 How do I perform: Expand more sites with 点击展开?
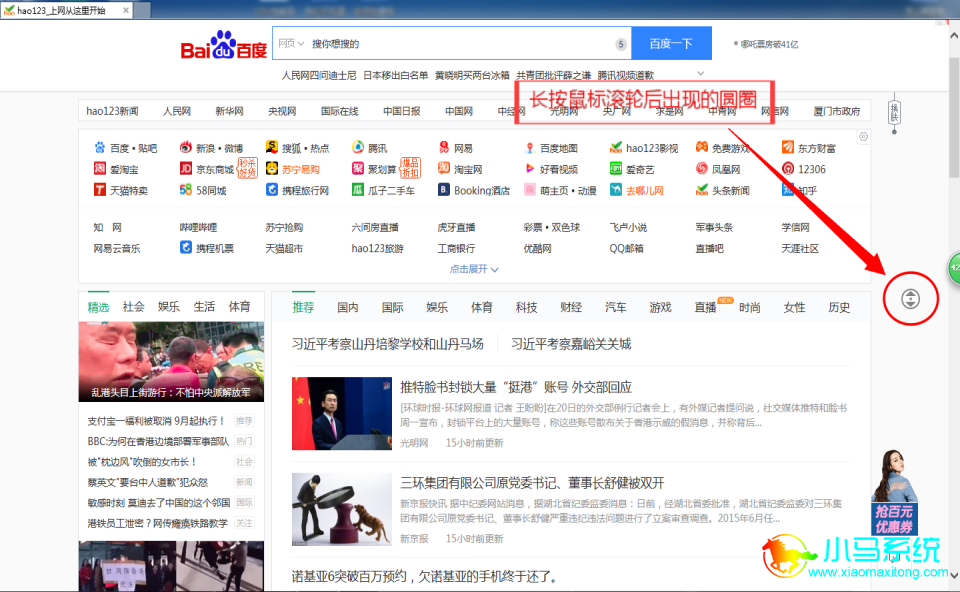[x=474, y=269]
